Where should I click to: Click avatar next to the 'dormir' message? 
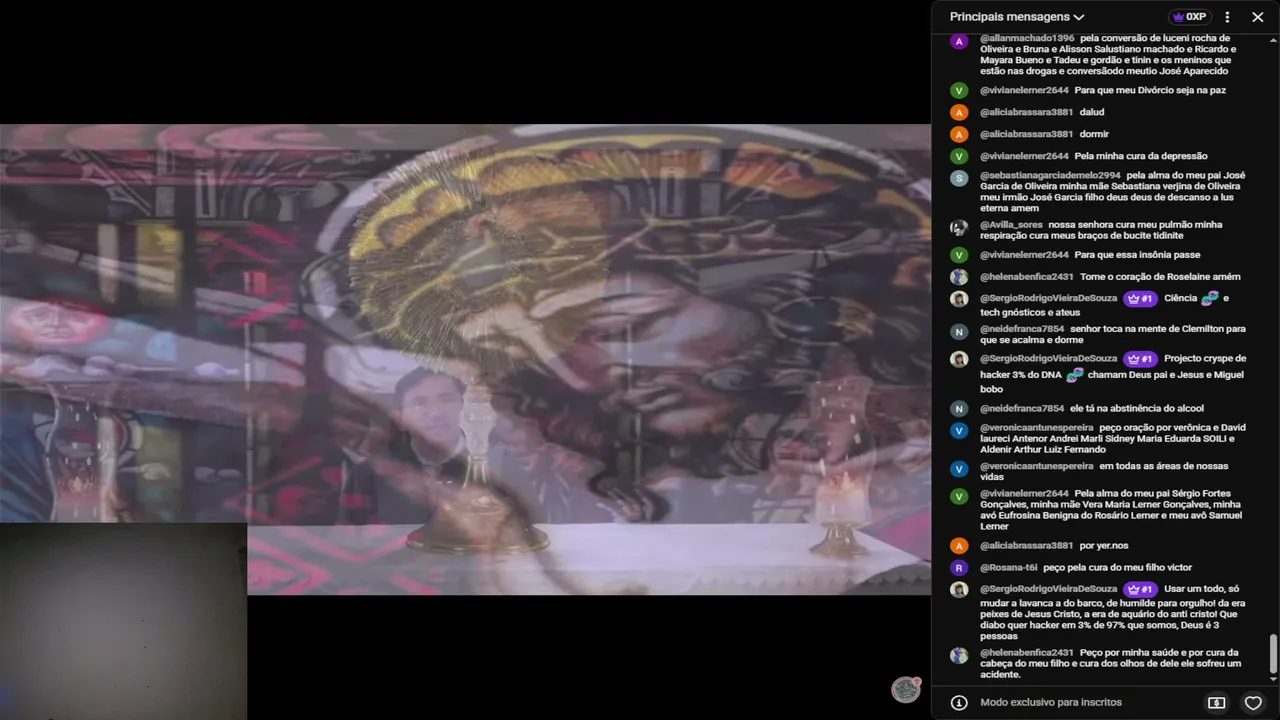[x=959, y=134]
